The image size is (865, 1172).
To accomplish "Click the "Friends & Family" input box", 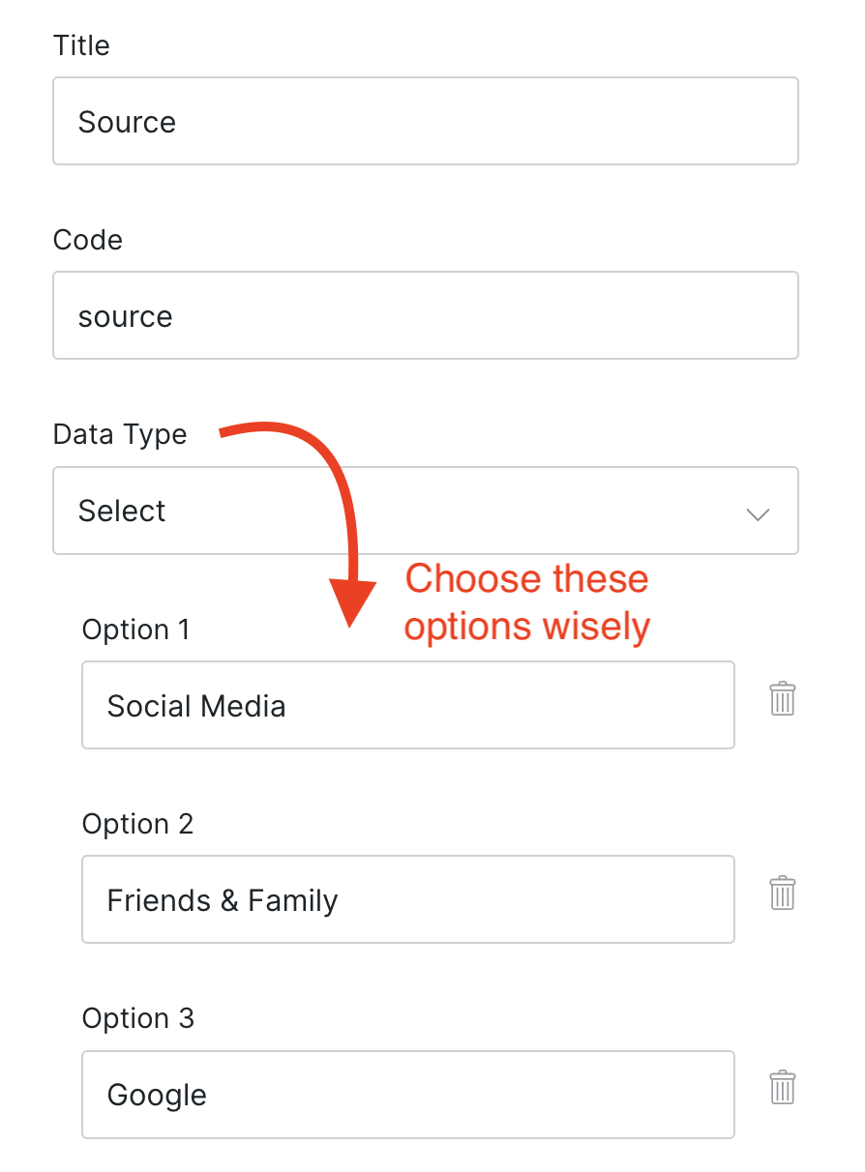I will tap(408, 899).
